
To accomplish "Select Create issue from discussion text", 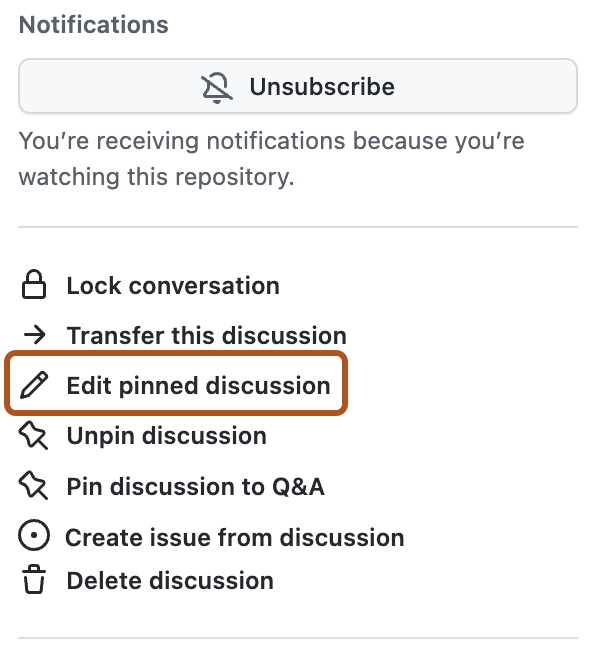I will point(235,537).
